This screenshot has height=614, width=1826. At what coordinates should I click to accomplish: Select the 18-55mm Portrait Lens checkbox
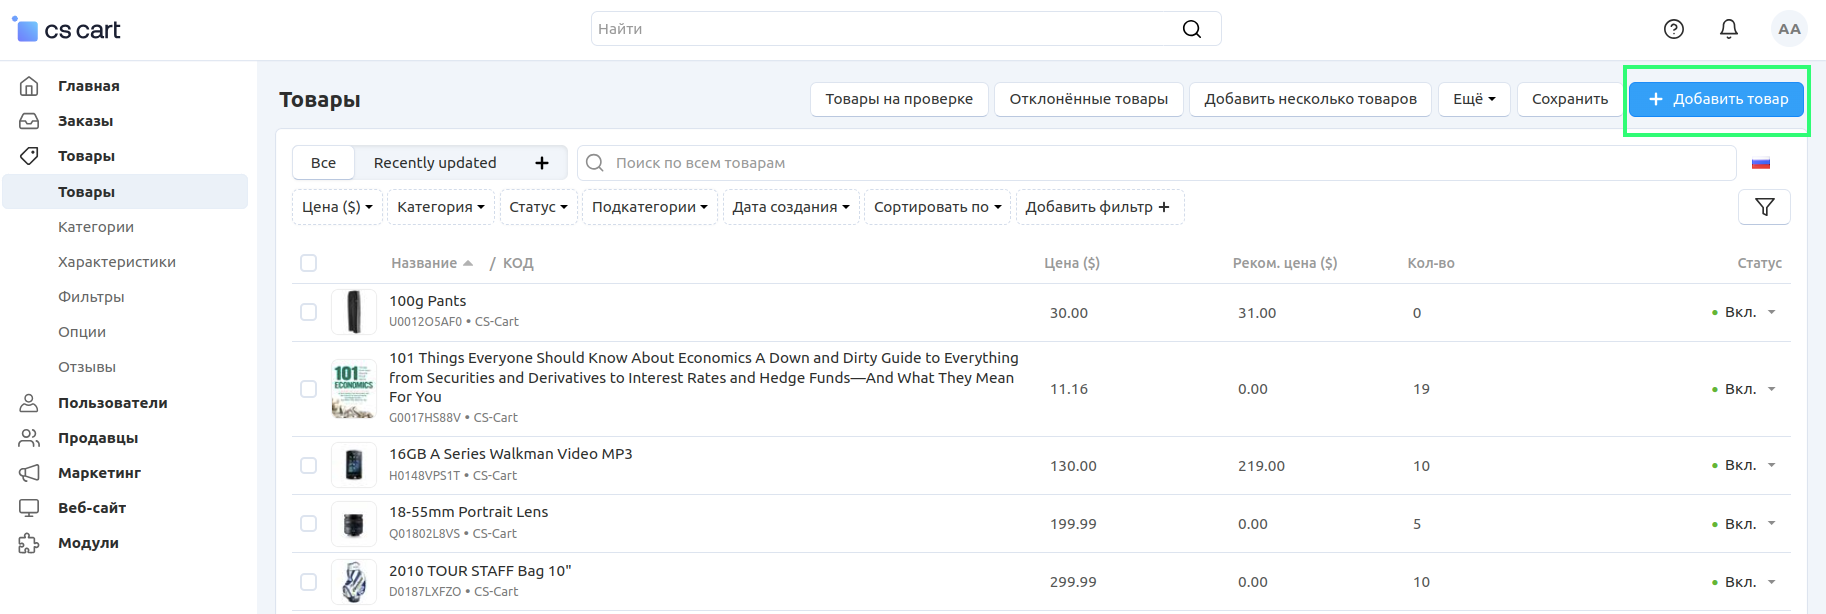coord(309,523)
